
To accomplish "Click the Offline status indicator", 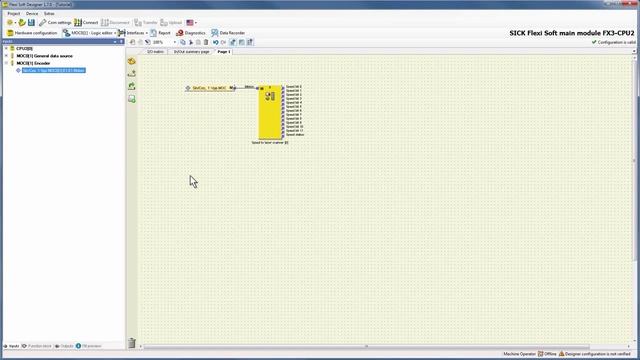I will 547,354.
